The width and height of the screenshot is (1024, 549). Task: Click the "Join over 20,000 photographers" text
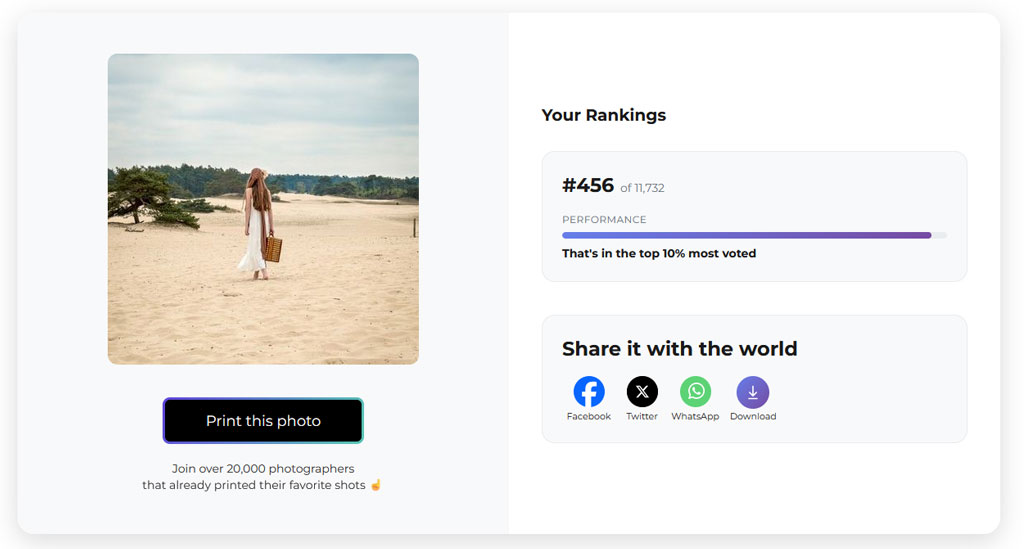(263, 469)
